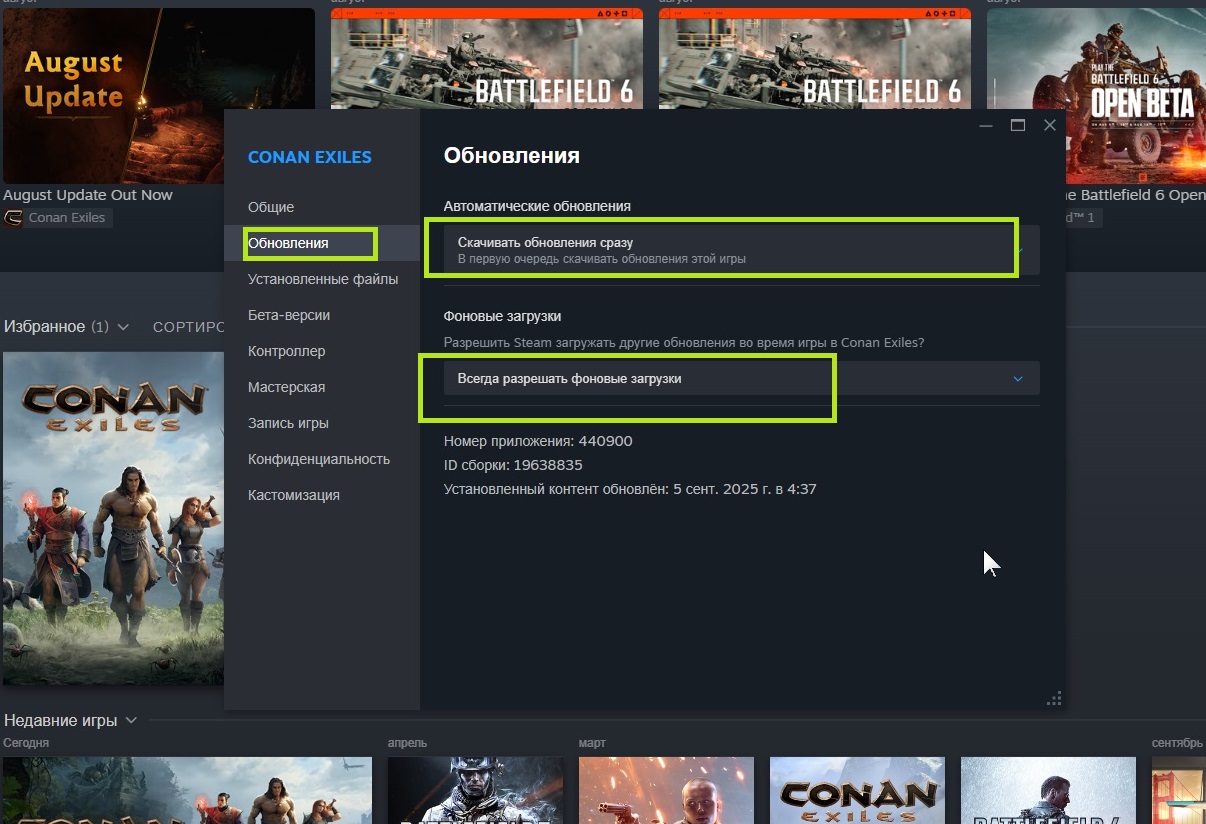Open Кастомизация section

[294, 495]
